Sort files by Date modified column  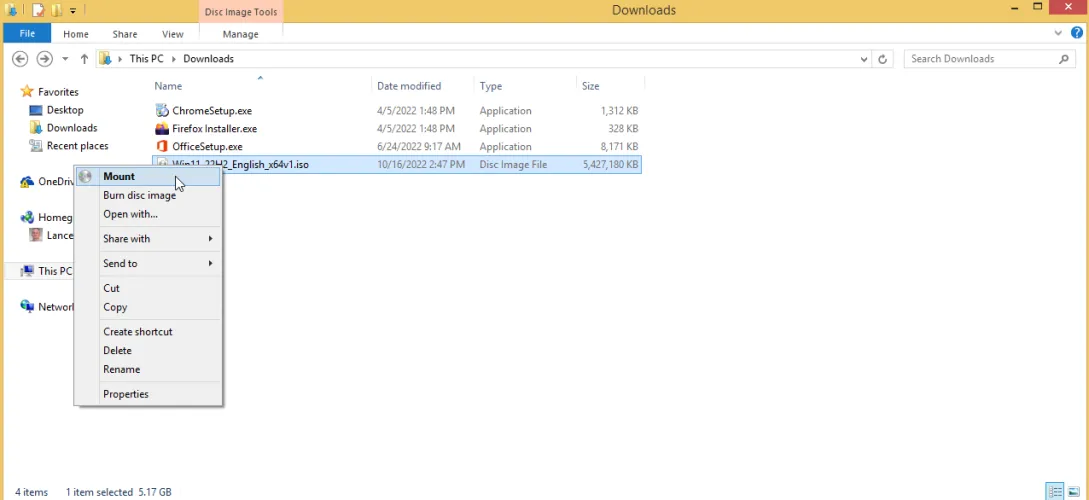[x=409, y=86]
